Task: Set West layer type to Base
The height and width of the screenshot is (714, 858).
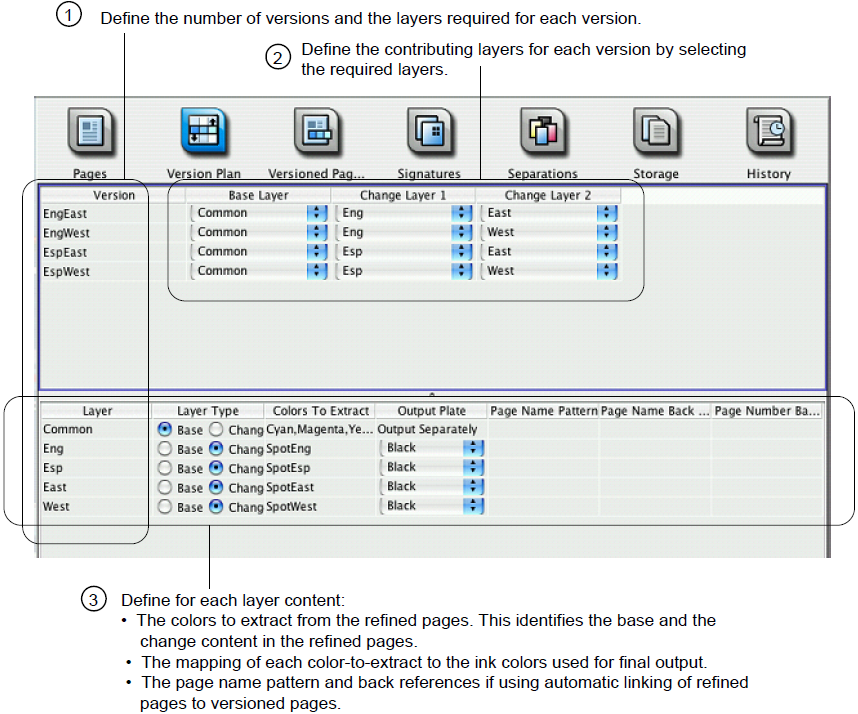Action: (x=165, y=507)
